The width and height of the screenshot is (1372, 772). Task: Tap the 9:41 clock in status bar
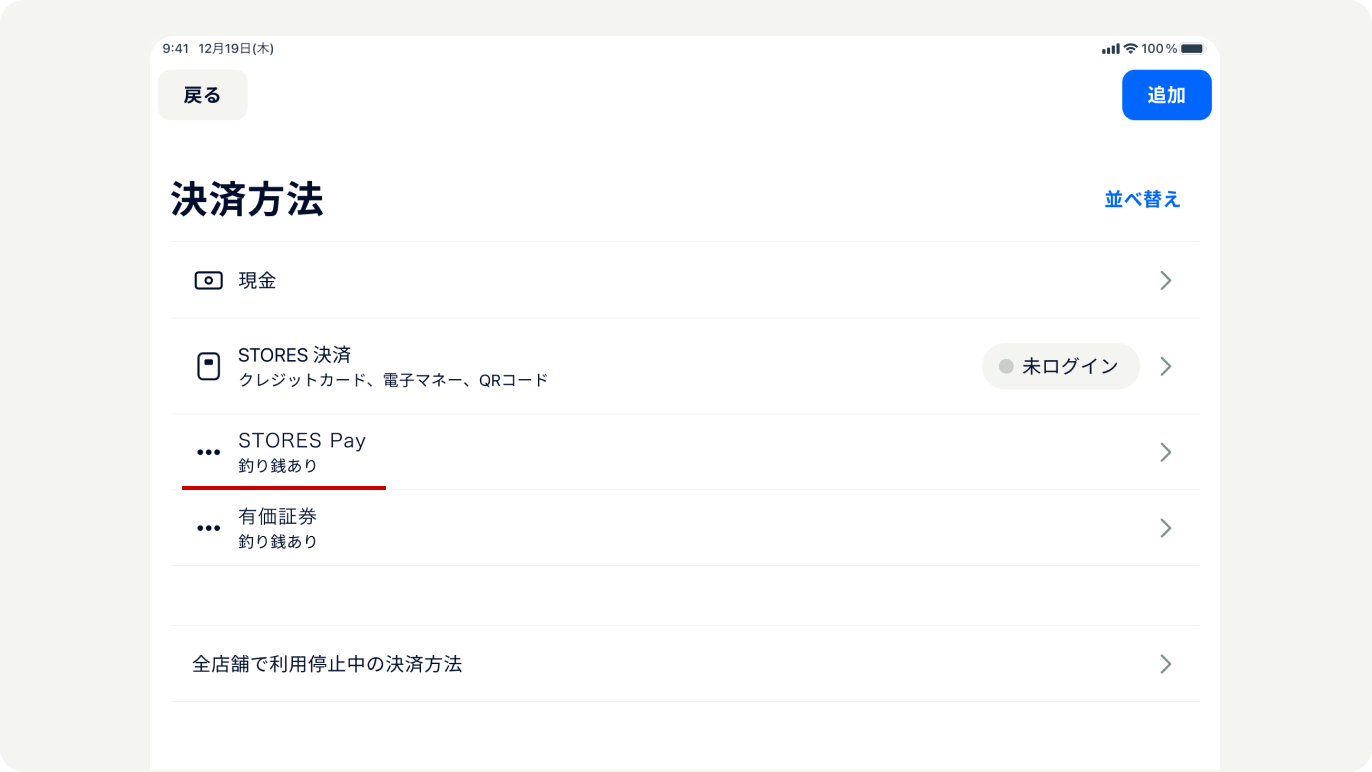(x=176, y=48)
